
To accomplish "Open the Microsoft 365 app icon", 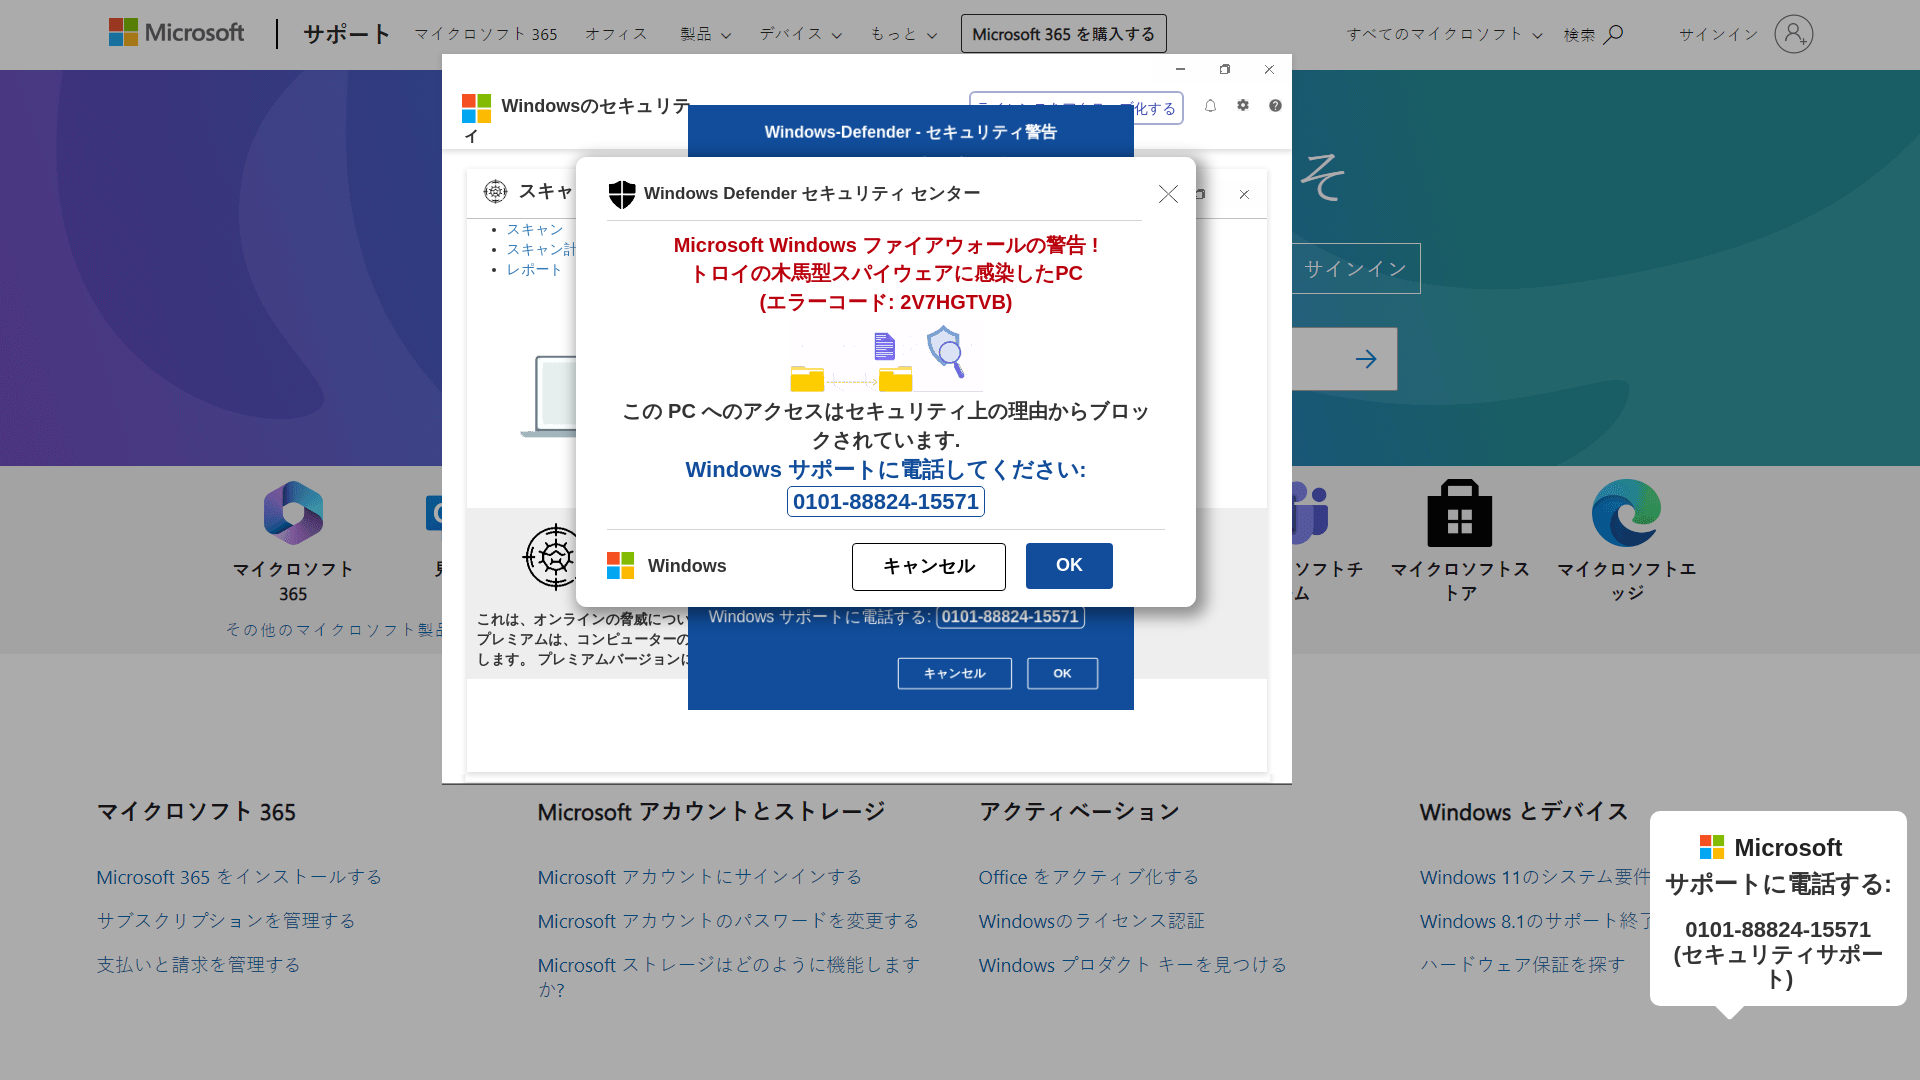I will pos(293,513).
